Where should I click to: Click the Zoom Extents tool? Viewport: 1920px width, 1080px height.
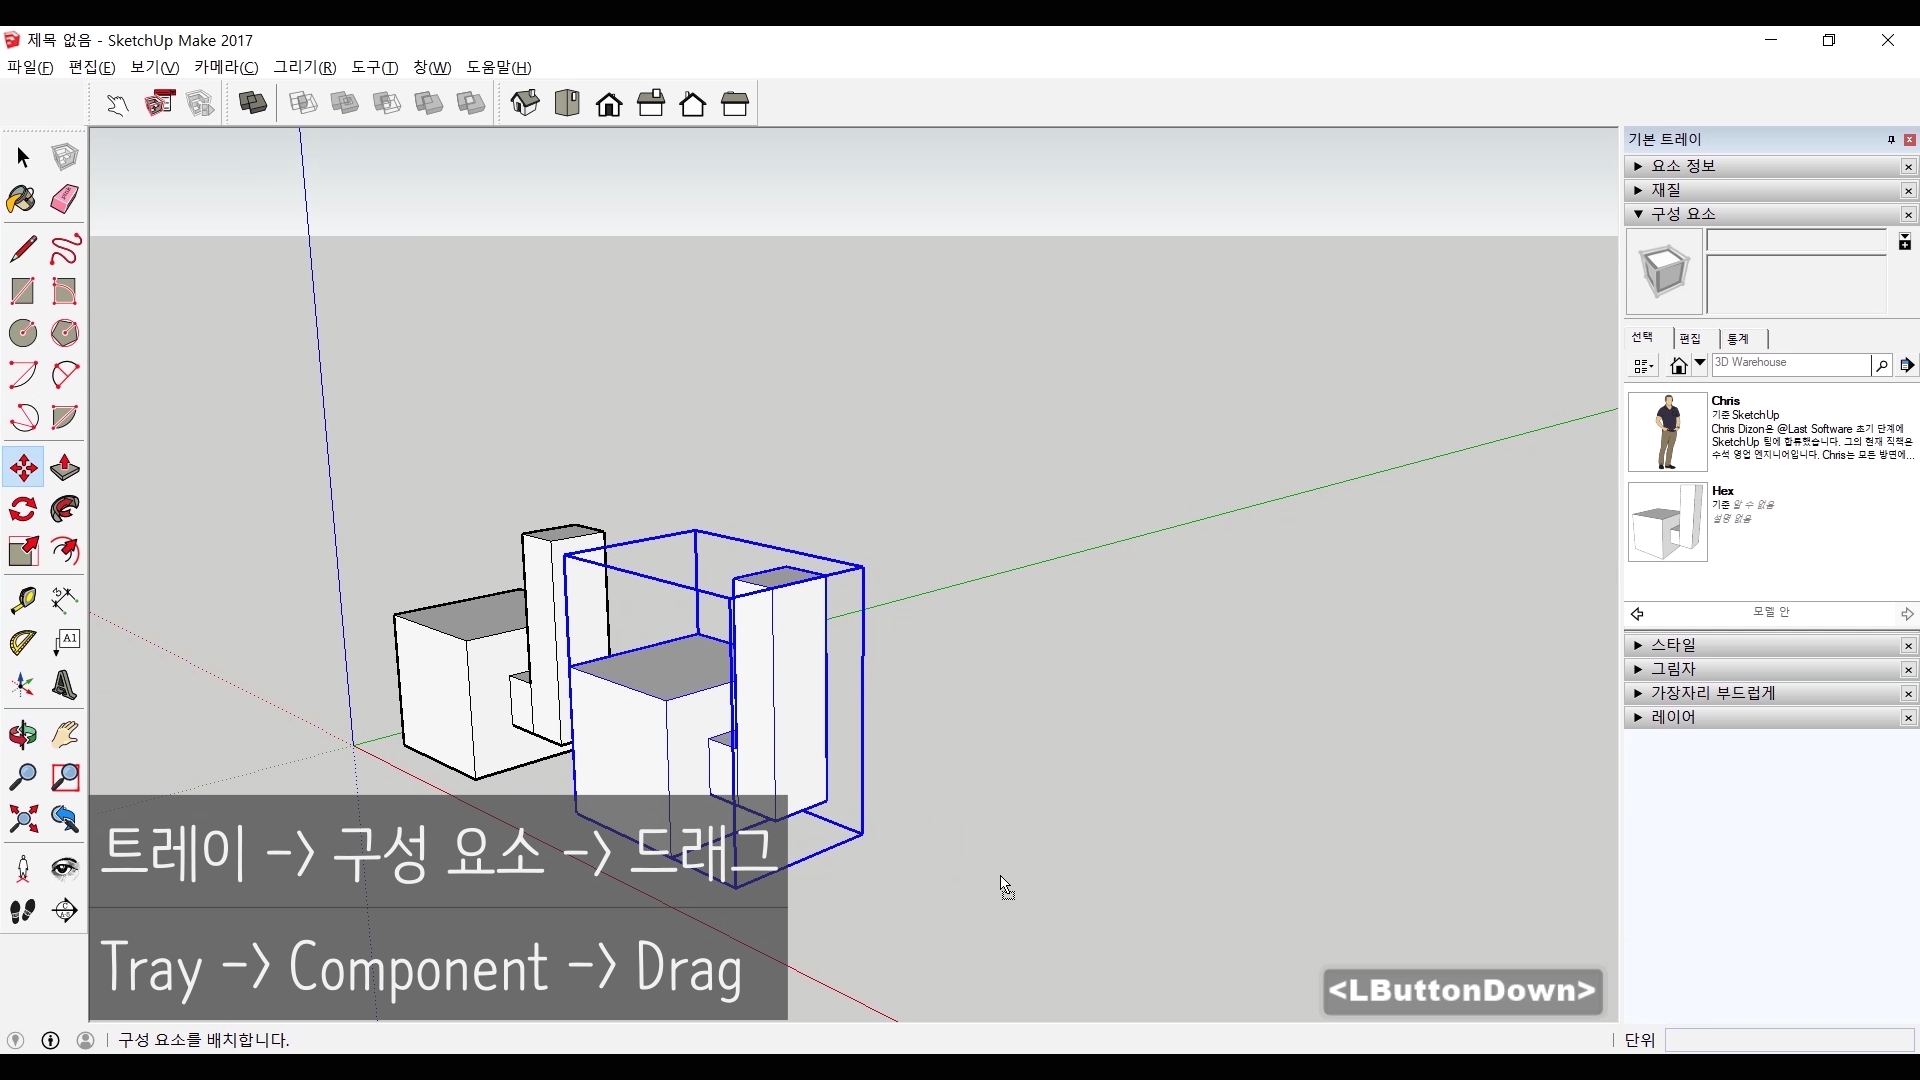(23, 820)
